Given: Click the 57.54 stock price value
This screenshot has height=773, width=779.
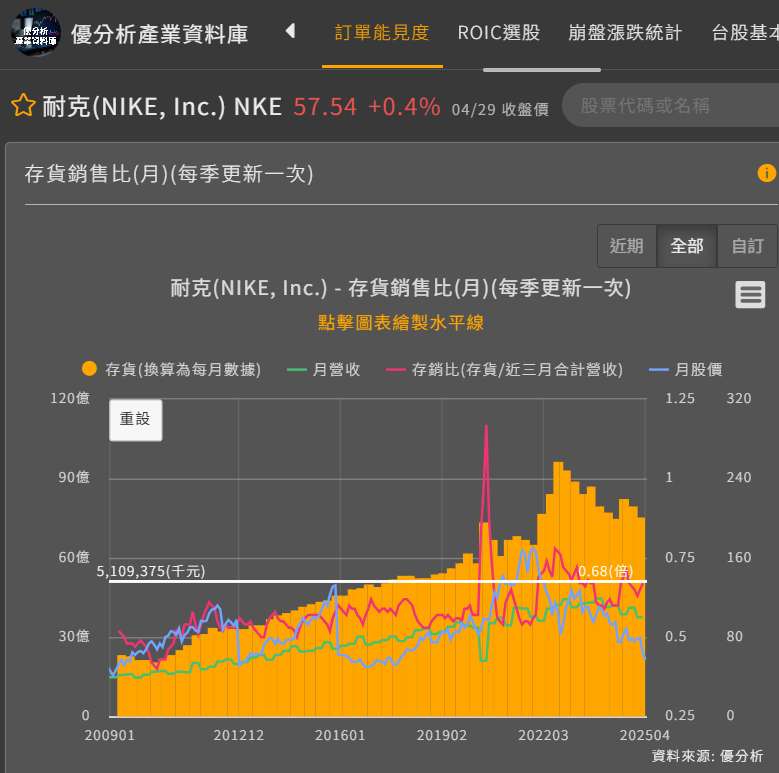Looking at the screenshot, I should [x=325, y=106].
